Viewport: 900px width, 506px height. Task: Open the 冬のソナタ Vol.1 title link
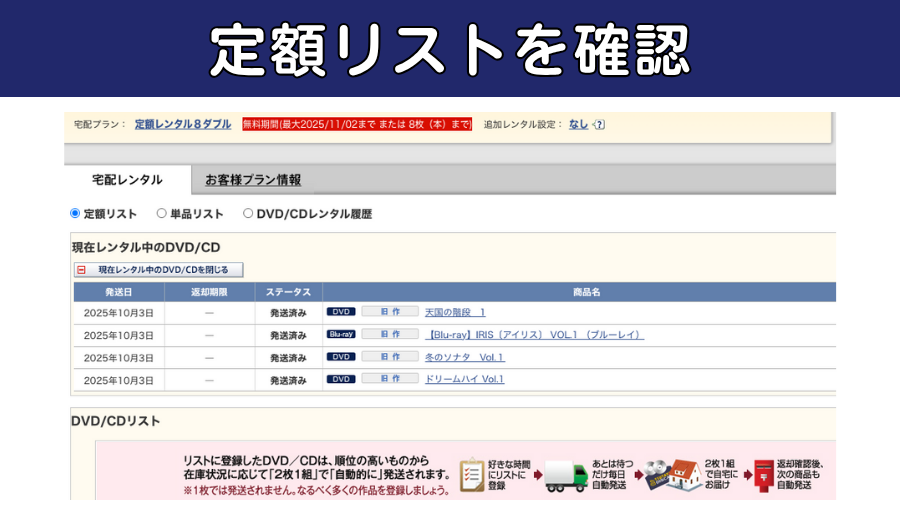[464, 357]
